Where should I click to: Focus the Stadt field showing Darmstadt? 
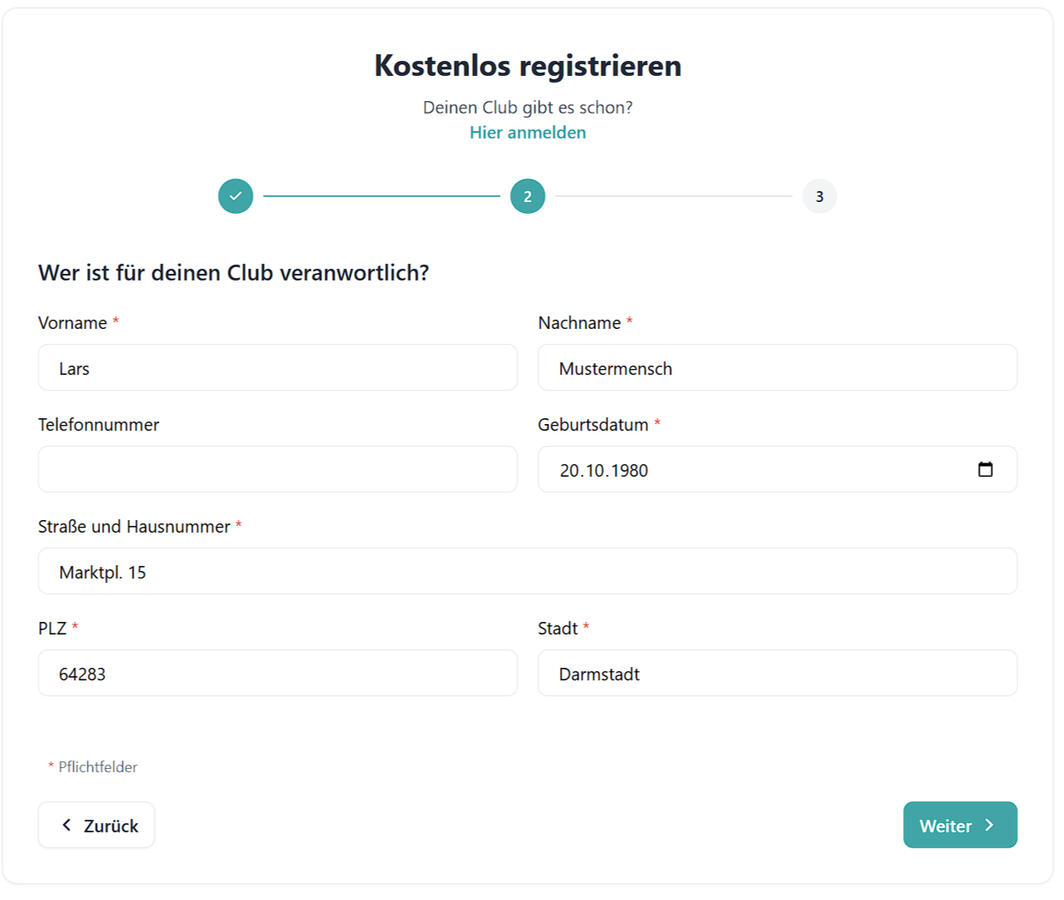777,674
